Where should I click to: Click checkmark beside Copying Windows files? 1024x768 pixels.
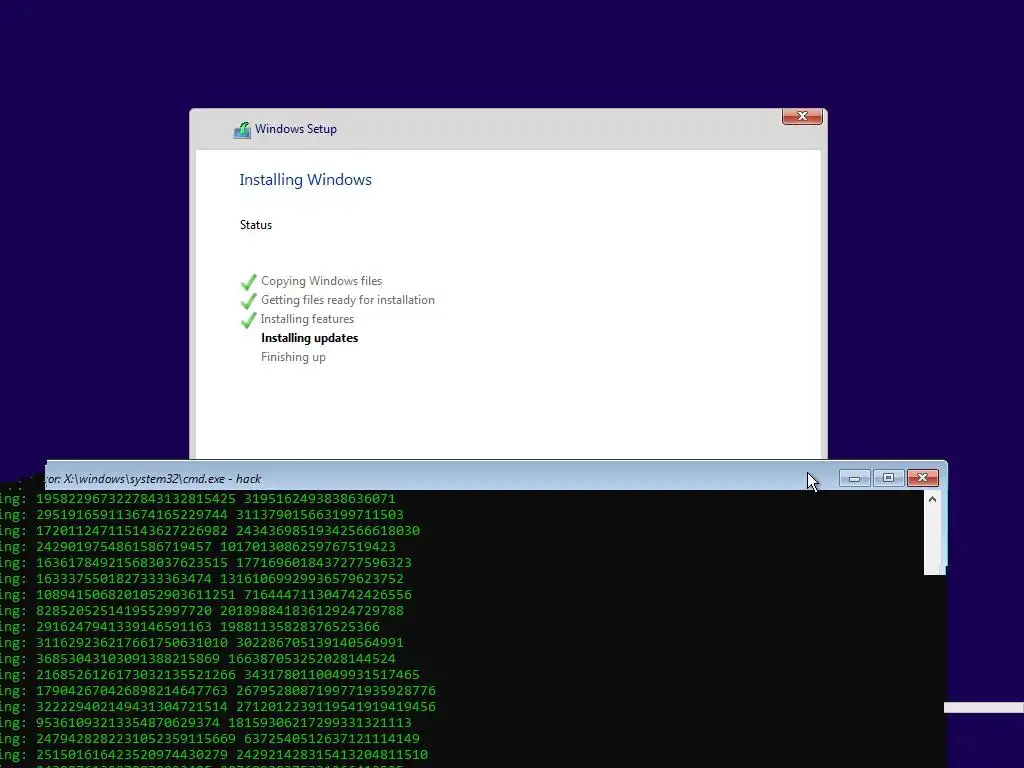point(248,282)
